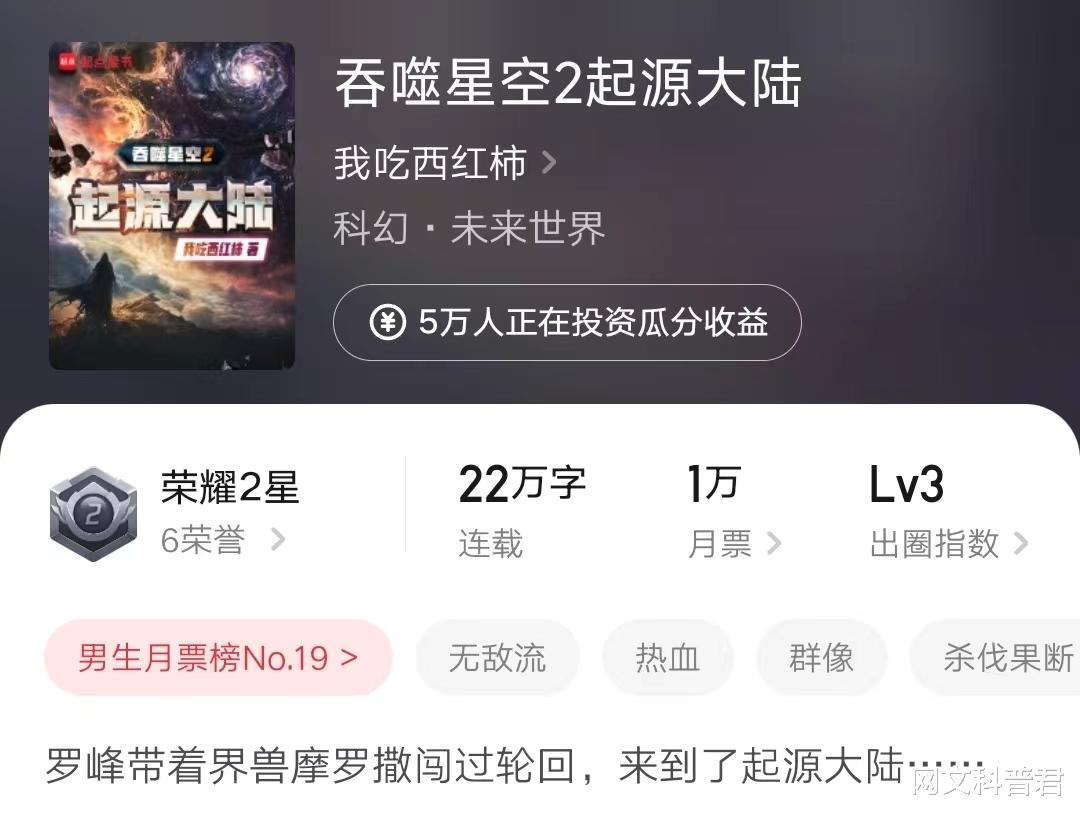Expand the 6荣誉 chevron arrow
This screenshot has height=816, width=1080.
tap(278, 539)
